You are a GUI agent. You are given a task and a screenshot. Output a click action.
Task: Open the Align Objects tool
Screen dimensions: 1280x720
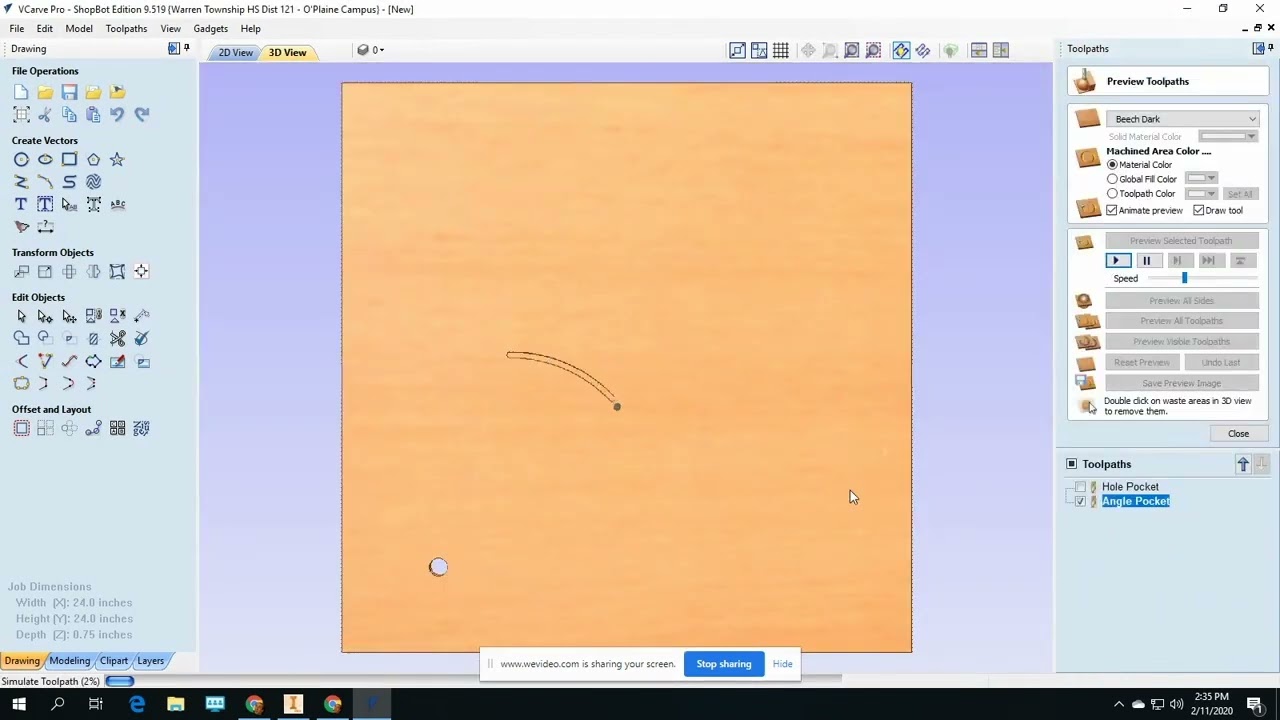[x=141, y=272]
